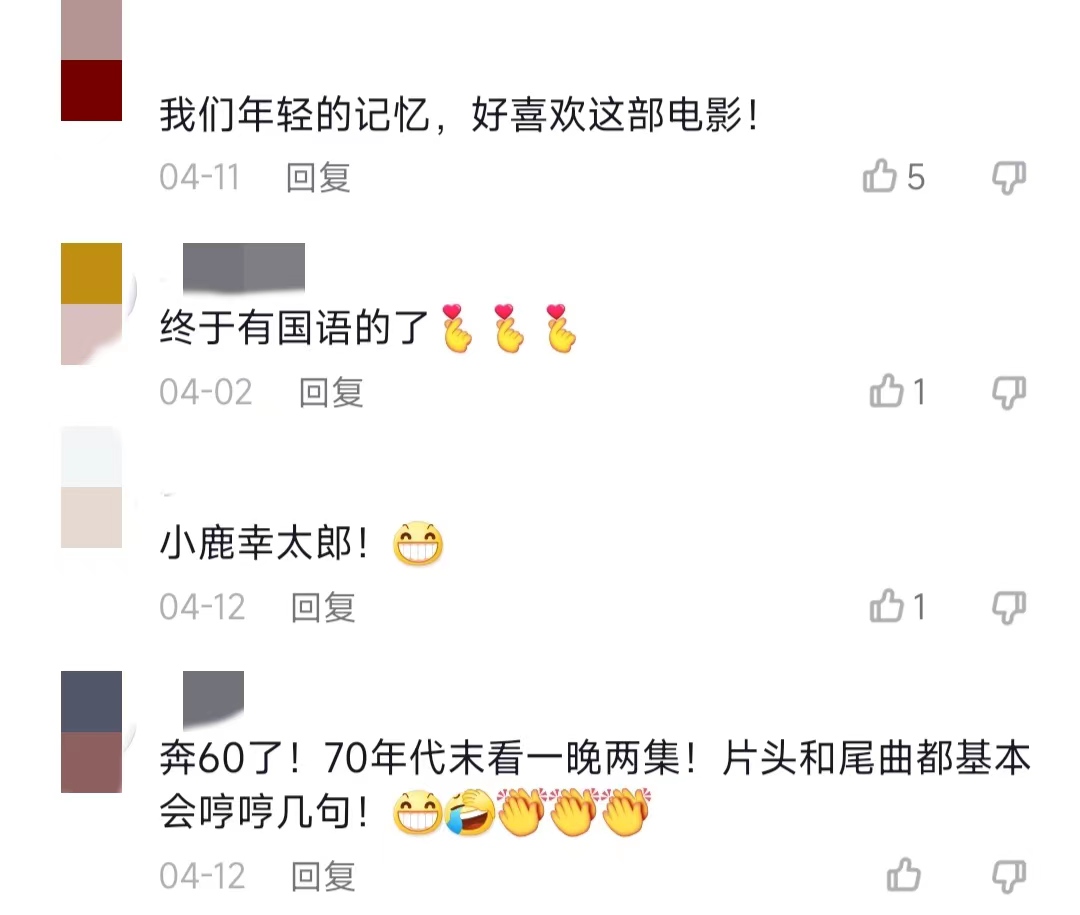Dislike the comment about 我们年轻的记忆
1080x915 pixels.
point(1009,178)
